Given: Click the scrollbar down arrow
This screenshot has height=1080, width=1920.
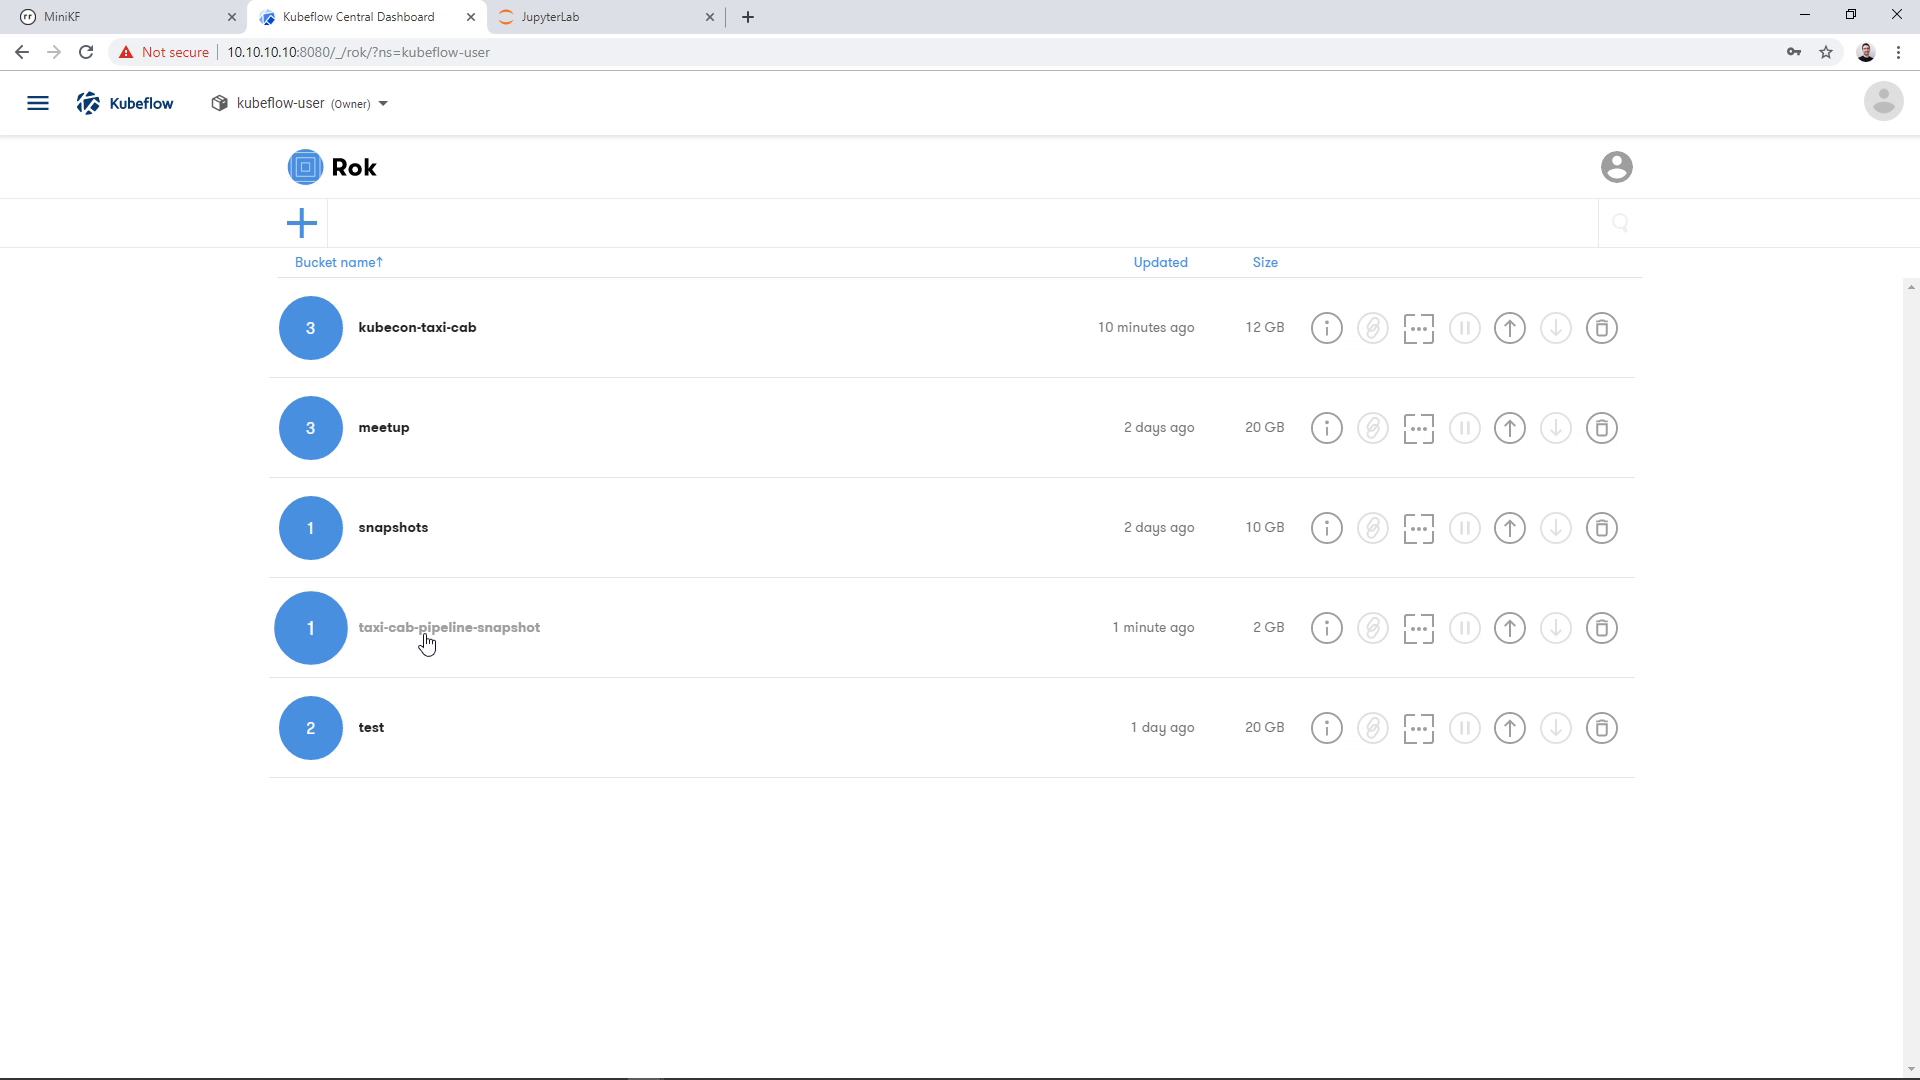Looking at the screenshot, I should tap(1911, 1069).
